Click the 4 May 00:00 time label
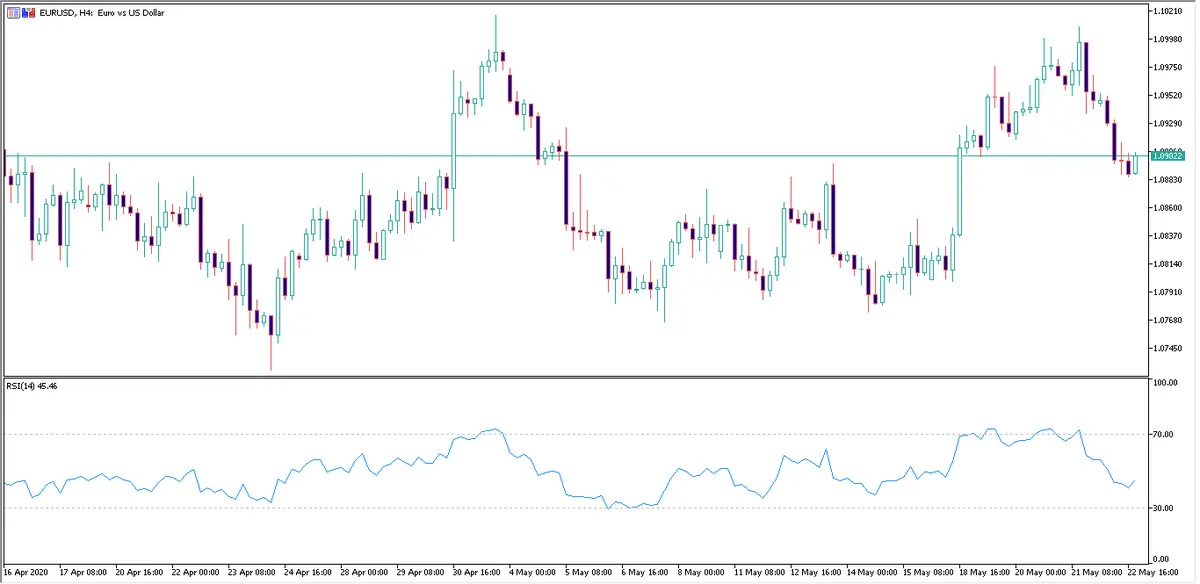1200x584 pixels. coord(533,574)
